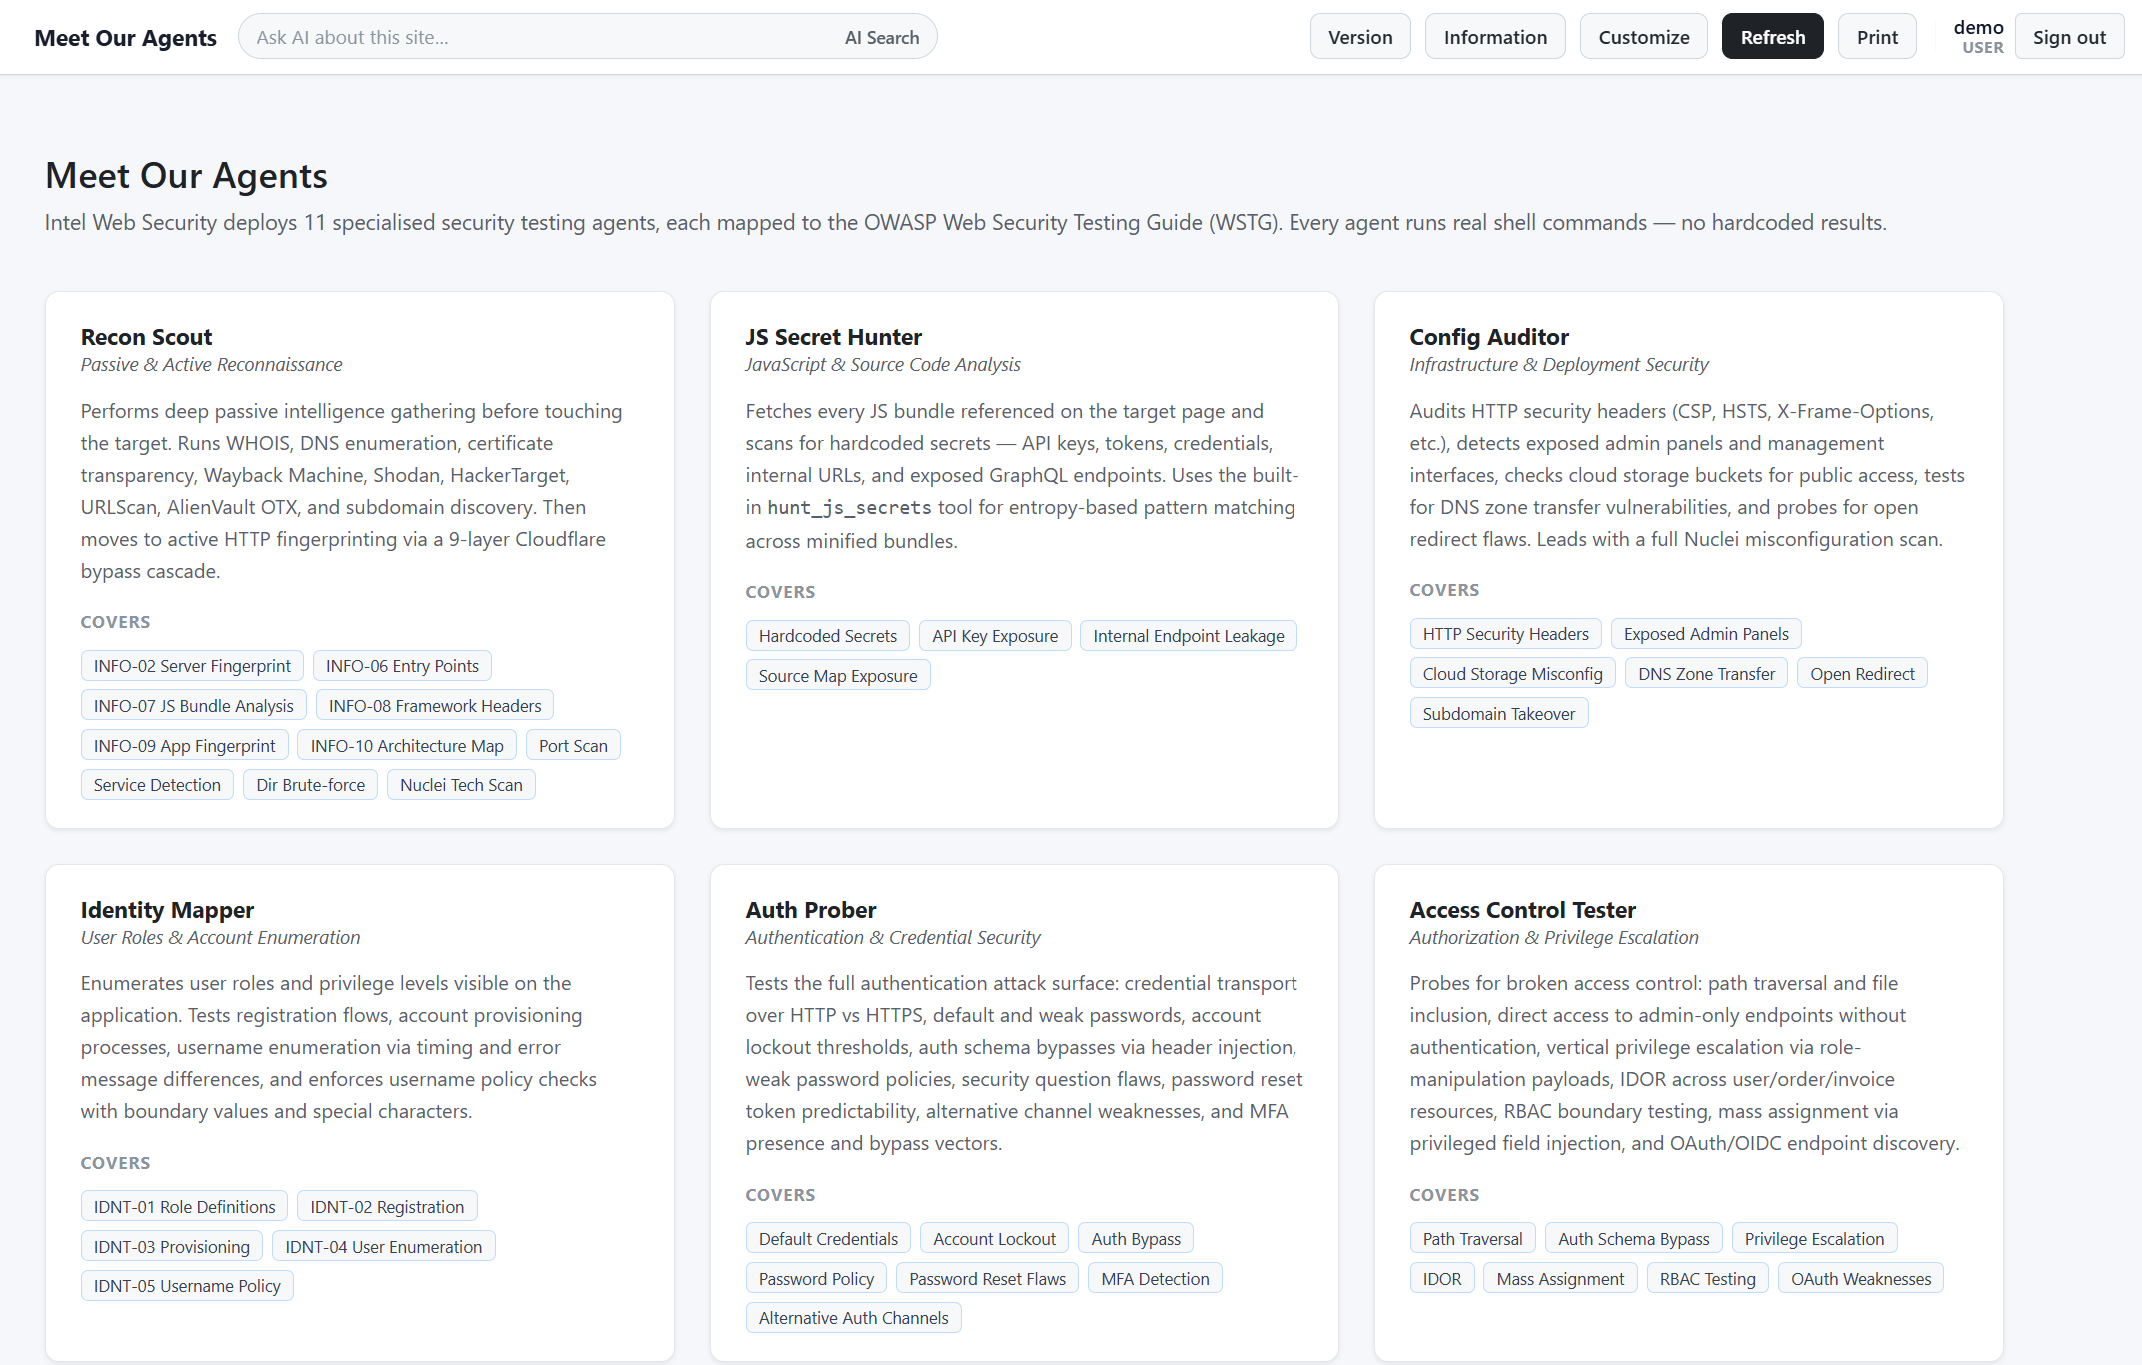Click the Internal Endpoint Leakage tag
This screenshot has height=1365, width=2142.
pos(1189,636)
